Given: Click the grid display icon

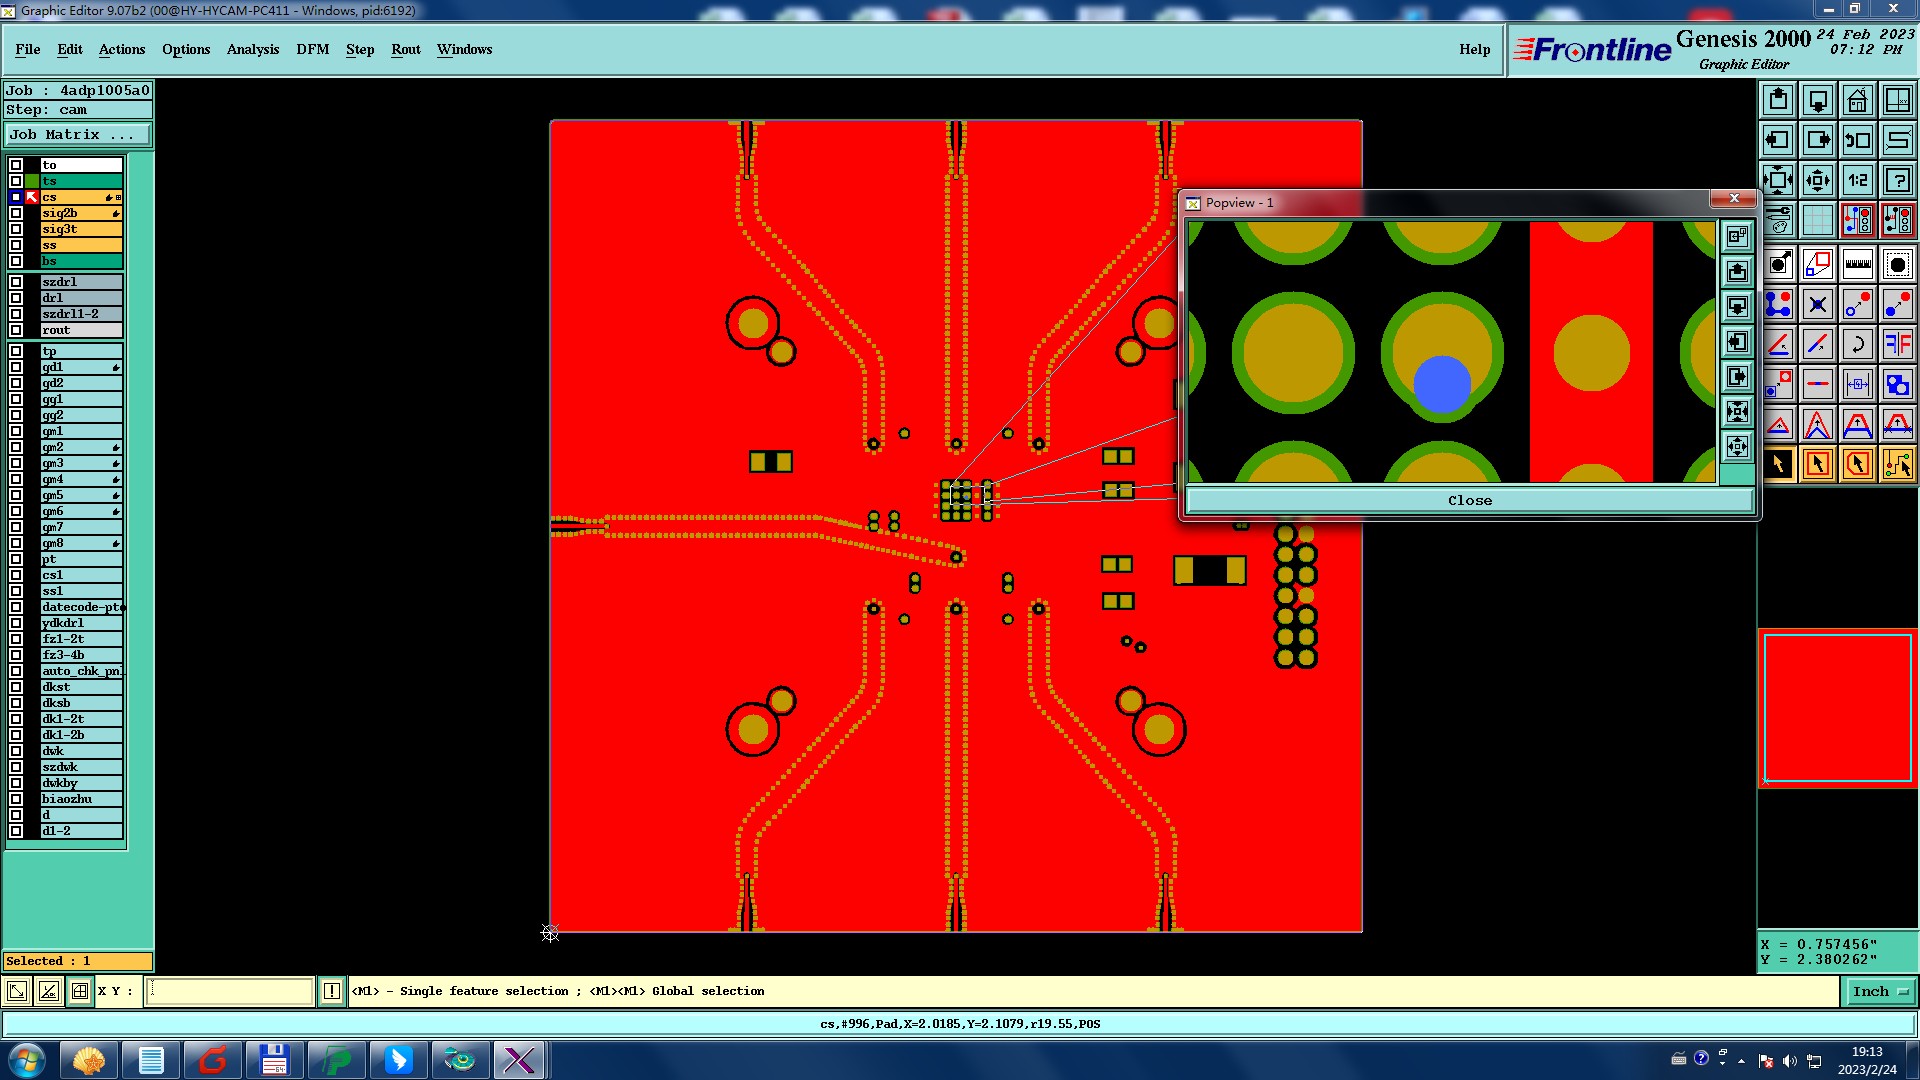Looking at the screenshot, I should [1817, 220].
